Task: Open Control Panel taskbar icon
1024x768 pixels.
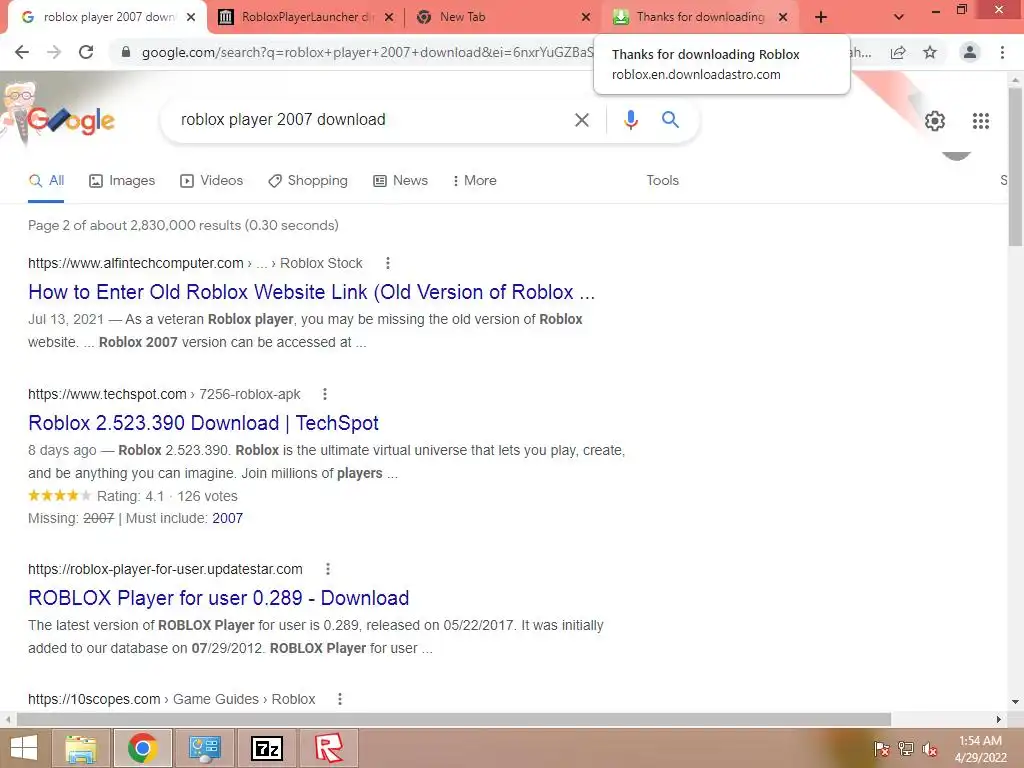Action: (x=204, y=748)
